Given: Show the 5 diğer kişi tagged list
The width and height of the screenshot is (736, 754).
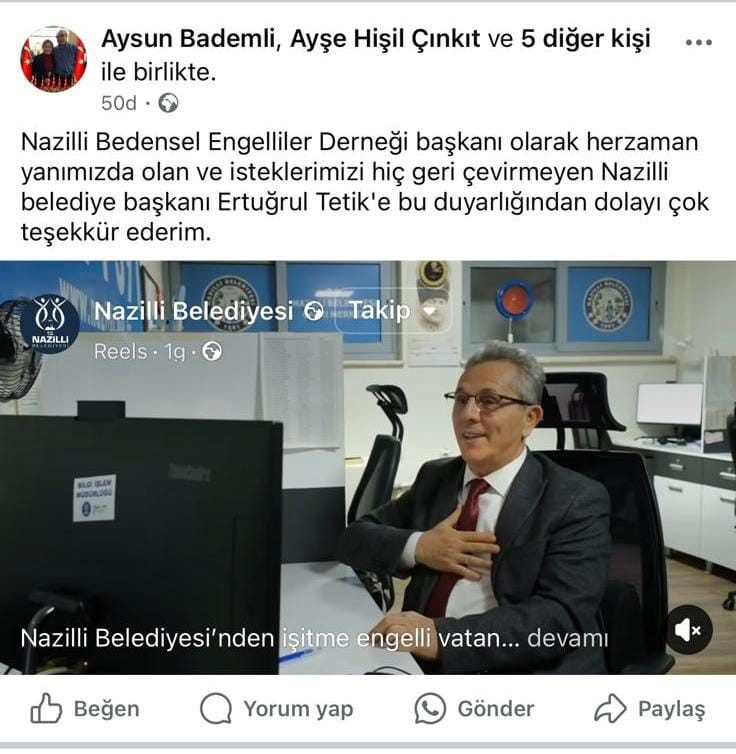Looking at the screenshot, I should tap(585, 39).
